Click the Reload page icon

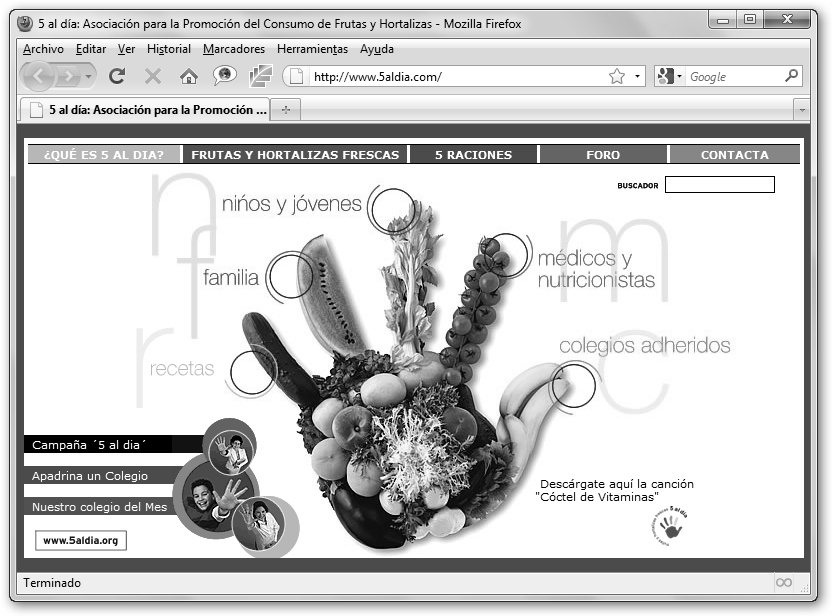tap(117, 76)
